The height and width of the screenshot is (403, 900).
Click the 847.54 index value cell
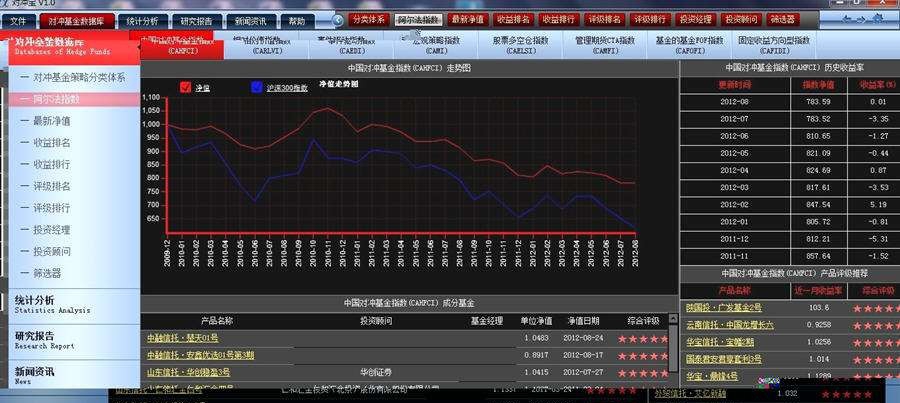tap(818, 204)
